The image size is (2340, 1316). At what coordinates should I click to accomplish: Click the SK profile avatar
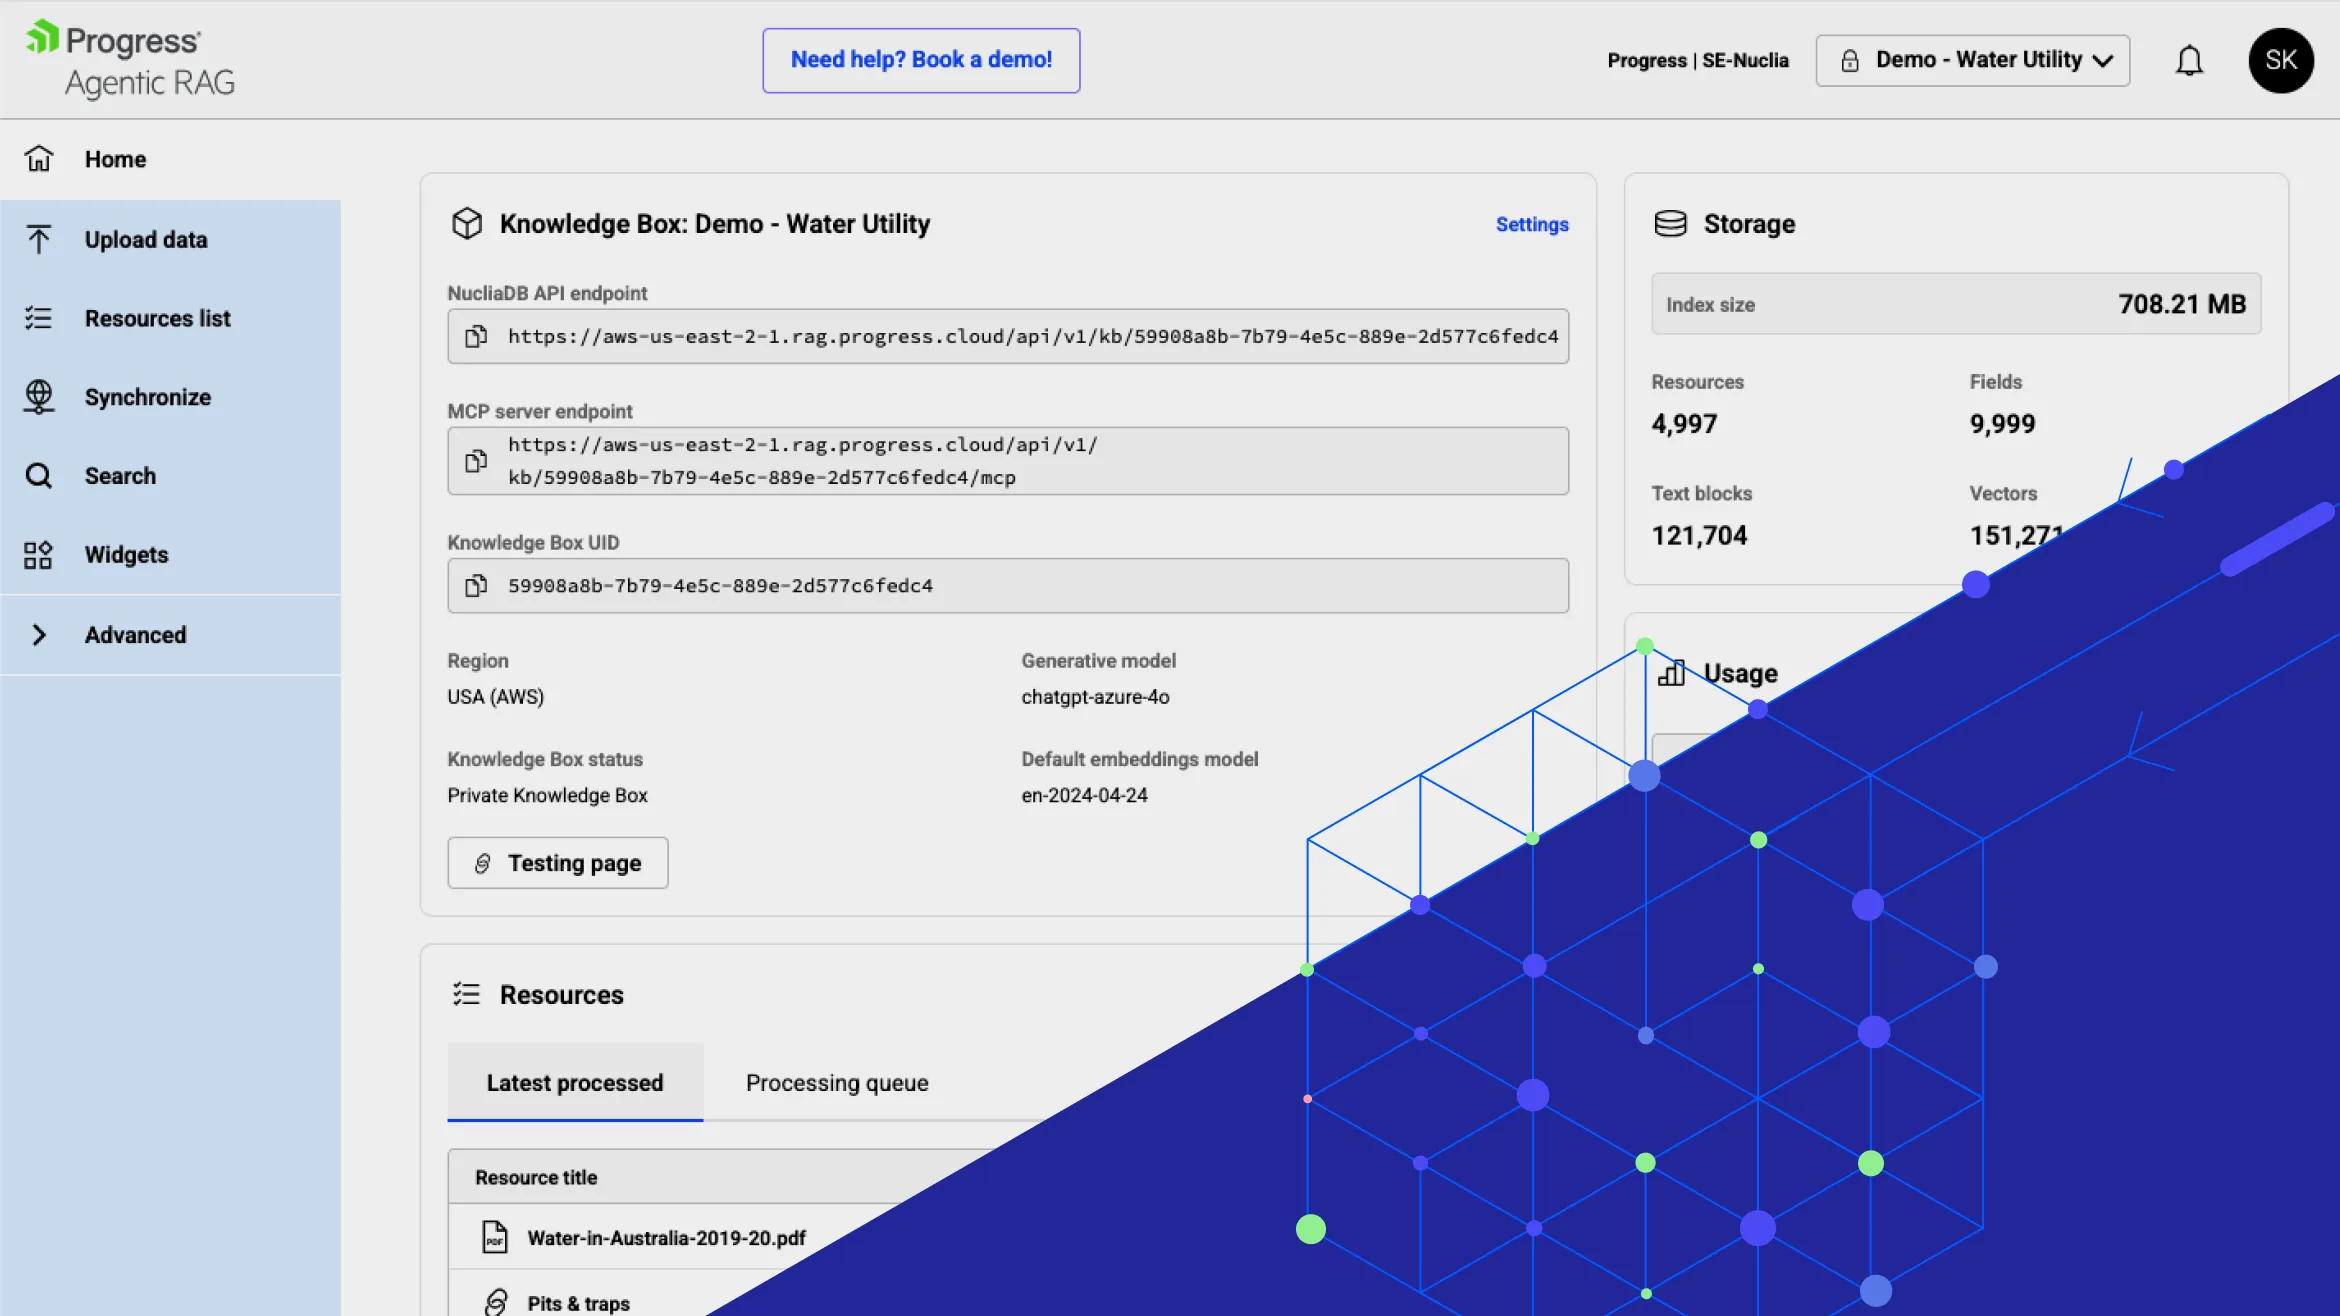tap(2281, 60)
